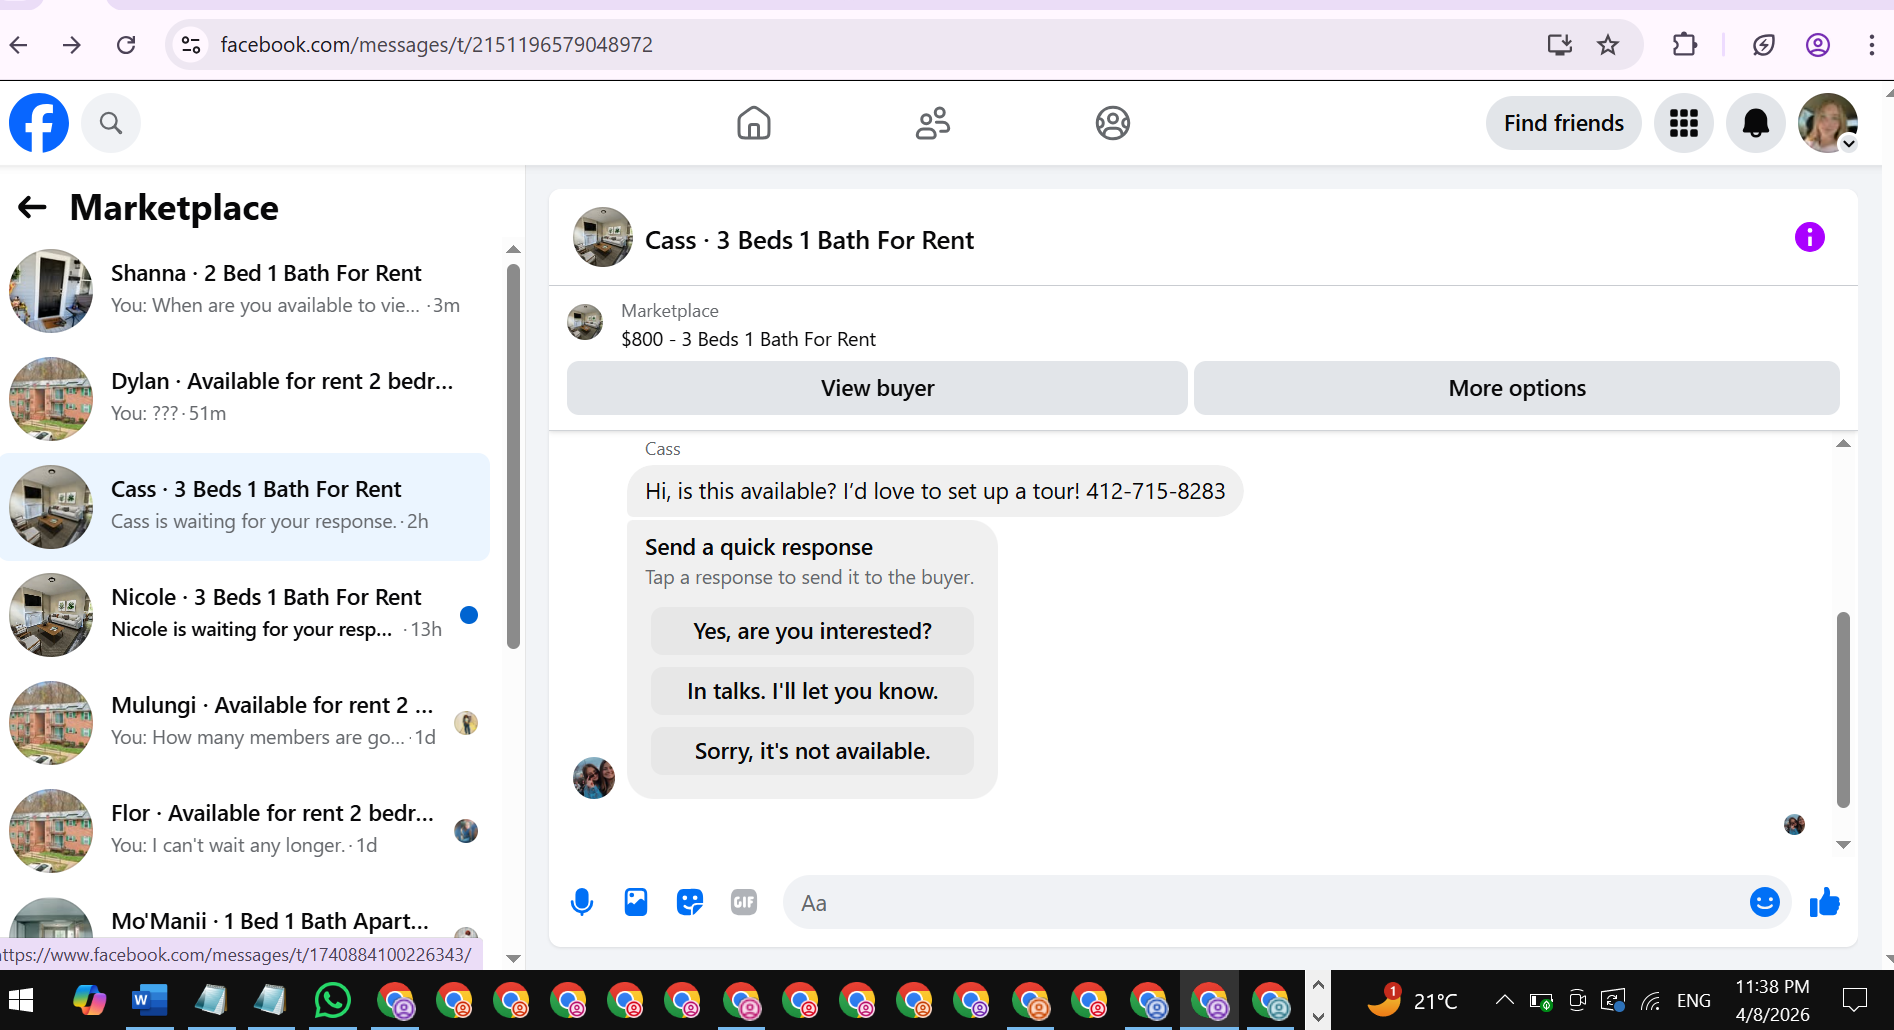This screenshot has height=1030, width=1894.
Task: Click the facebook.com address bar URL
Action: coord(436,45)
